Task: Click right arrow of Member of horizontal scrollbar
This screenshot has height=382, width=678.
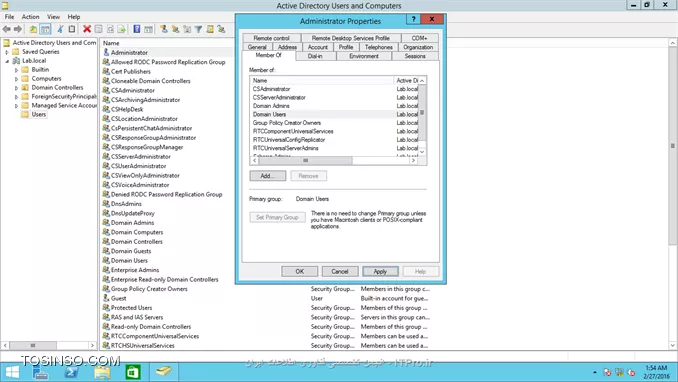Action: [413, 161]
